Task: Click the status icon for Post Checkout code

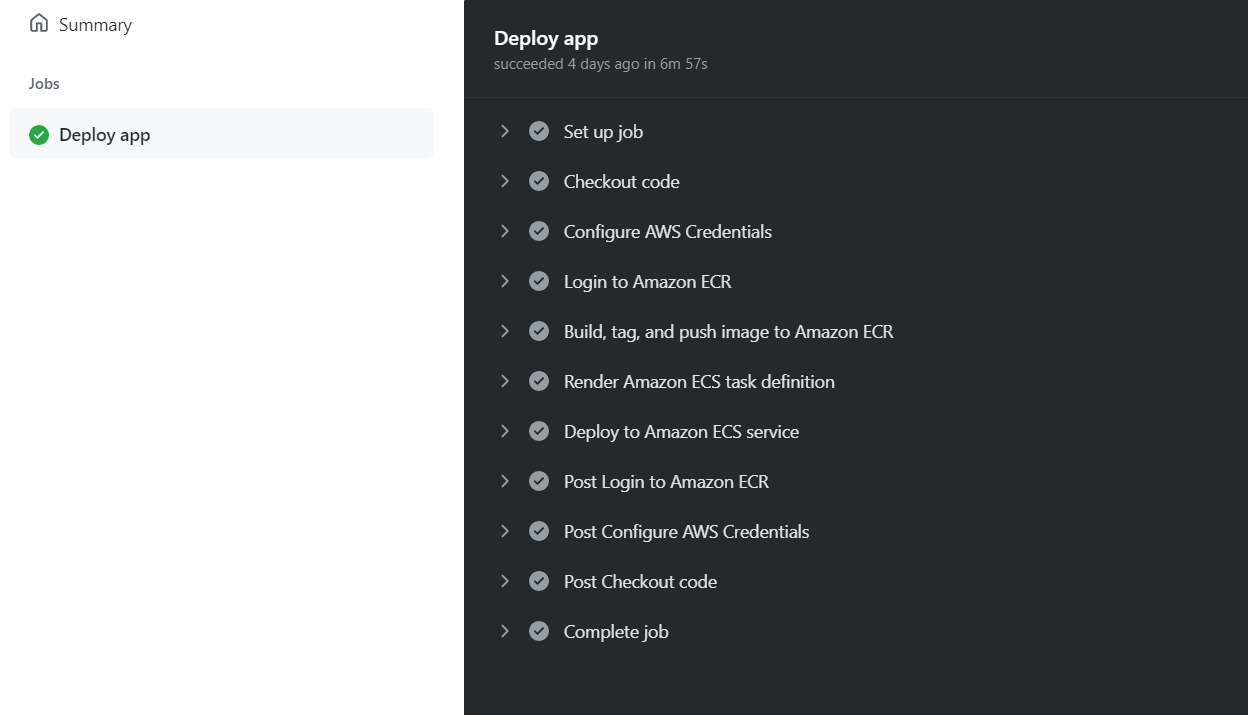Action: click(x=539, y=581)
